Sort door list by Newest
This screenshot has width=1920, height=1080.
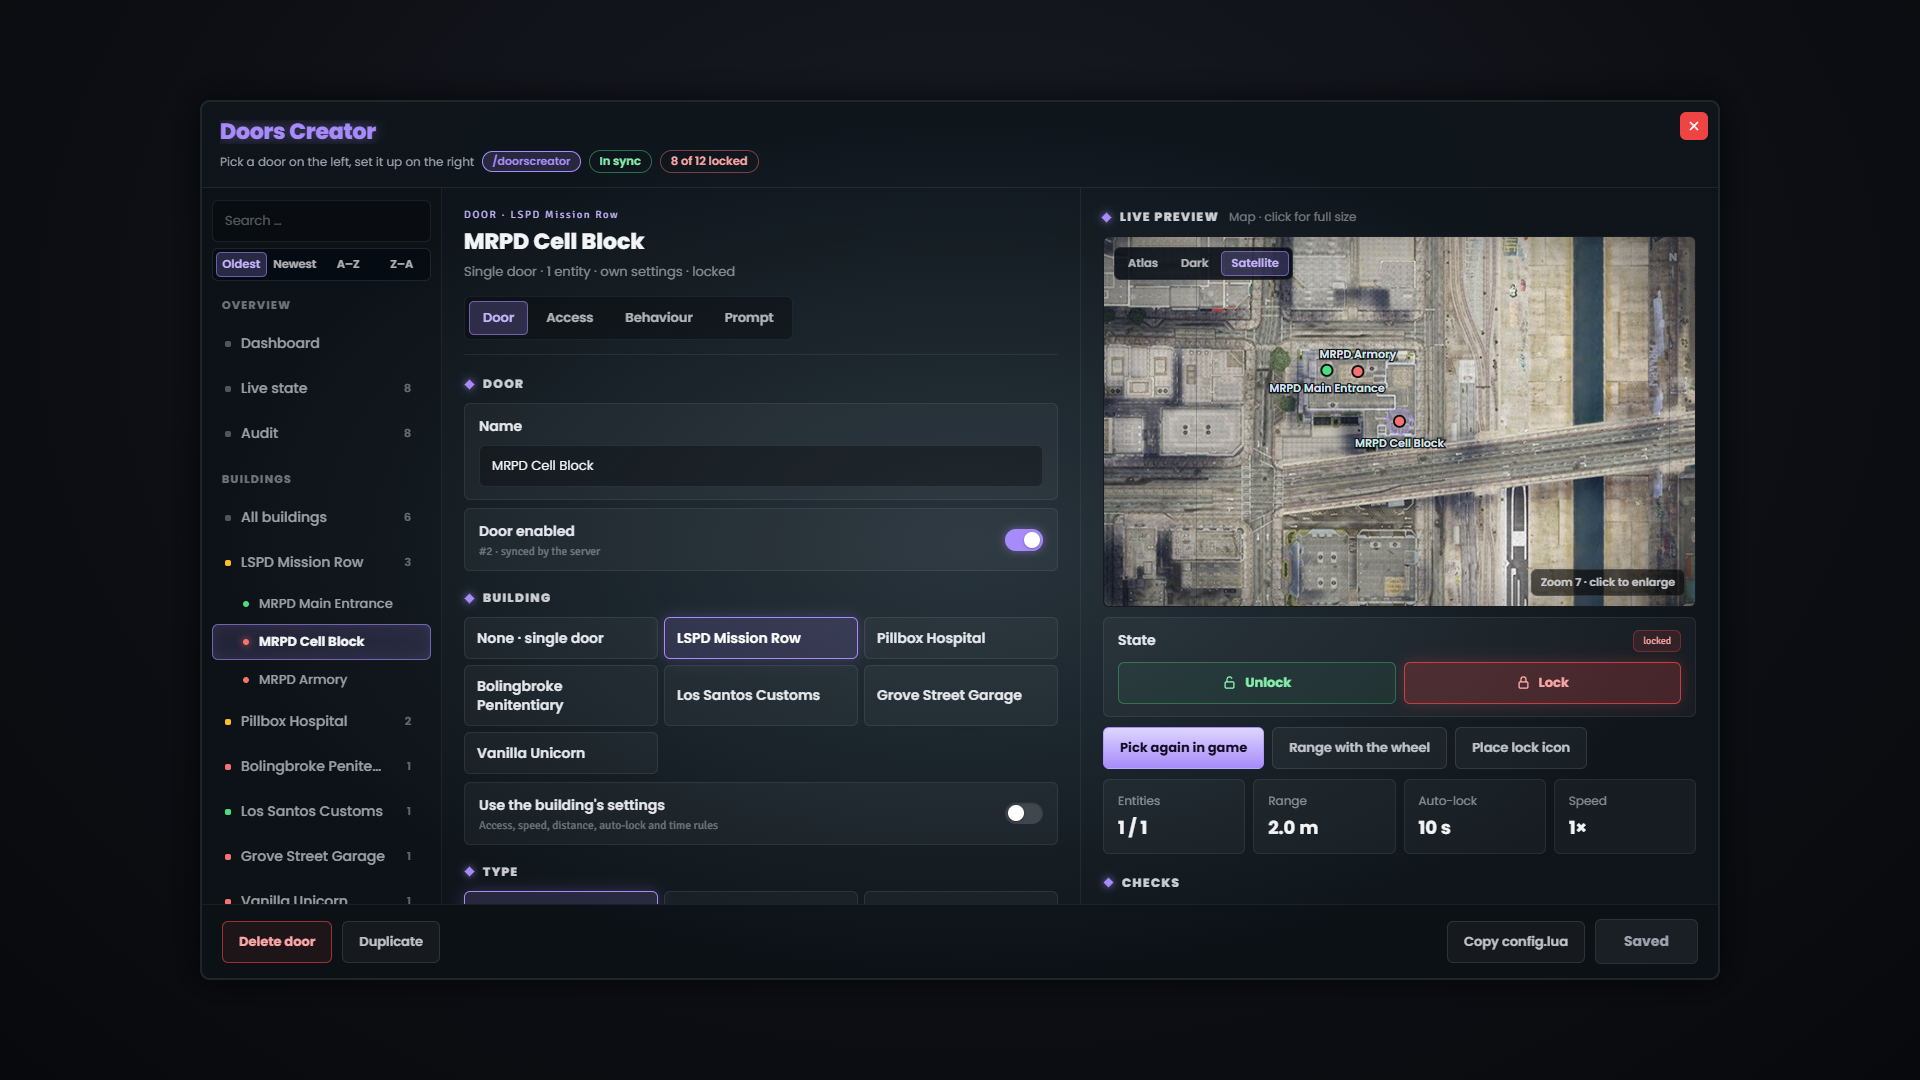[294, 264]
